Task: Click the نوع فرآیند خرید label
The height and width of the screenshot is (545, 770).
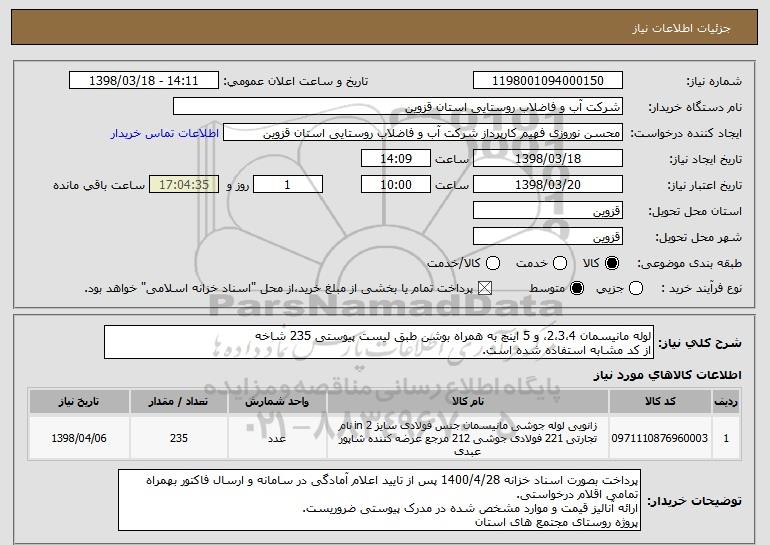Action: point(701,289)
